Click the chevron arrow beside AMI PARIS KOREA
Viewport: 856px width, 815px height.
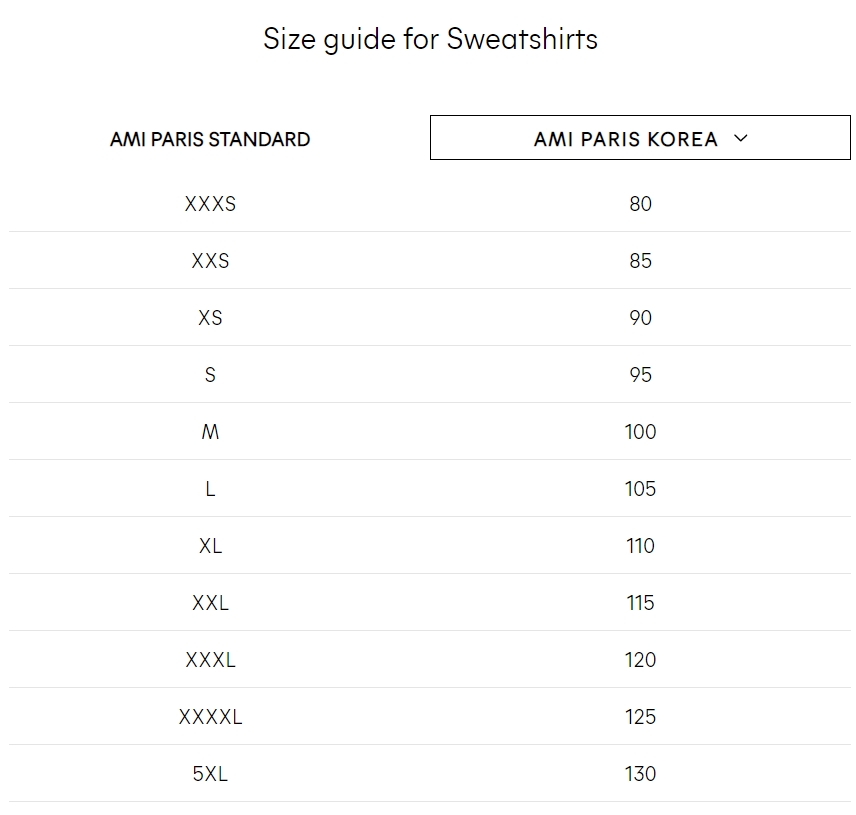click(740, 138)
